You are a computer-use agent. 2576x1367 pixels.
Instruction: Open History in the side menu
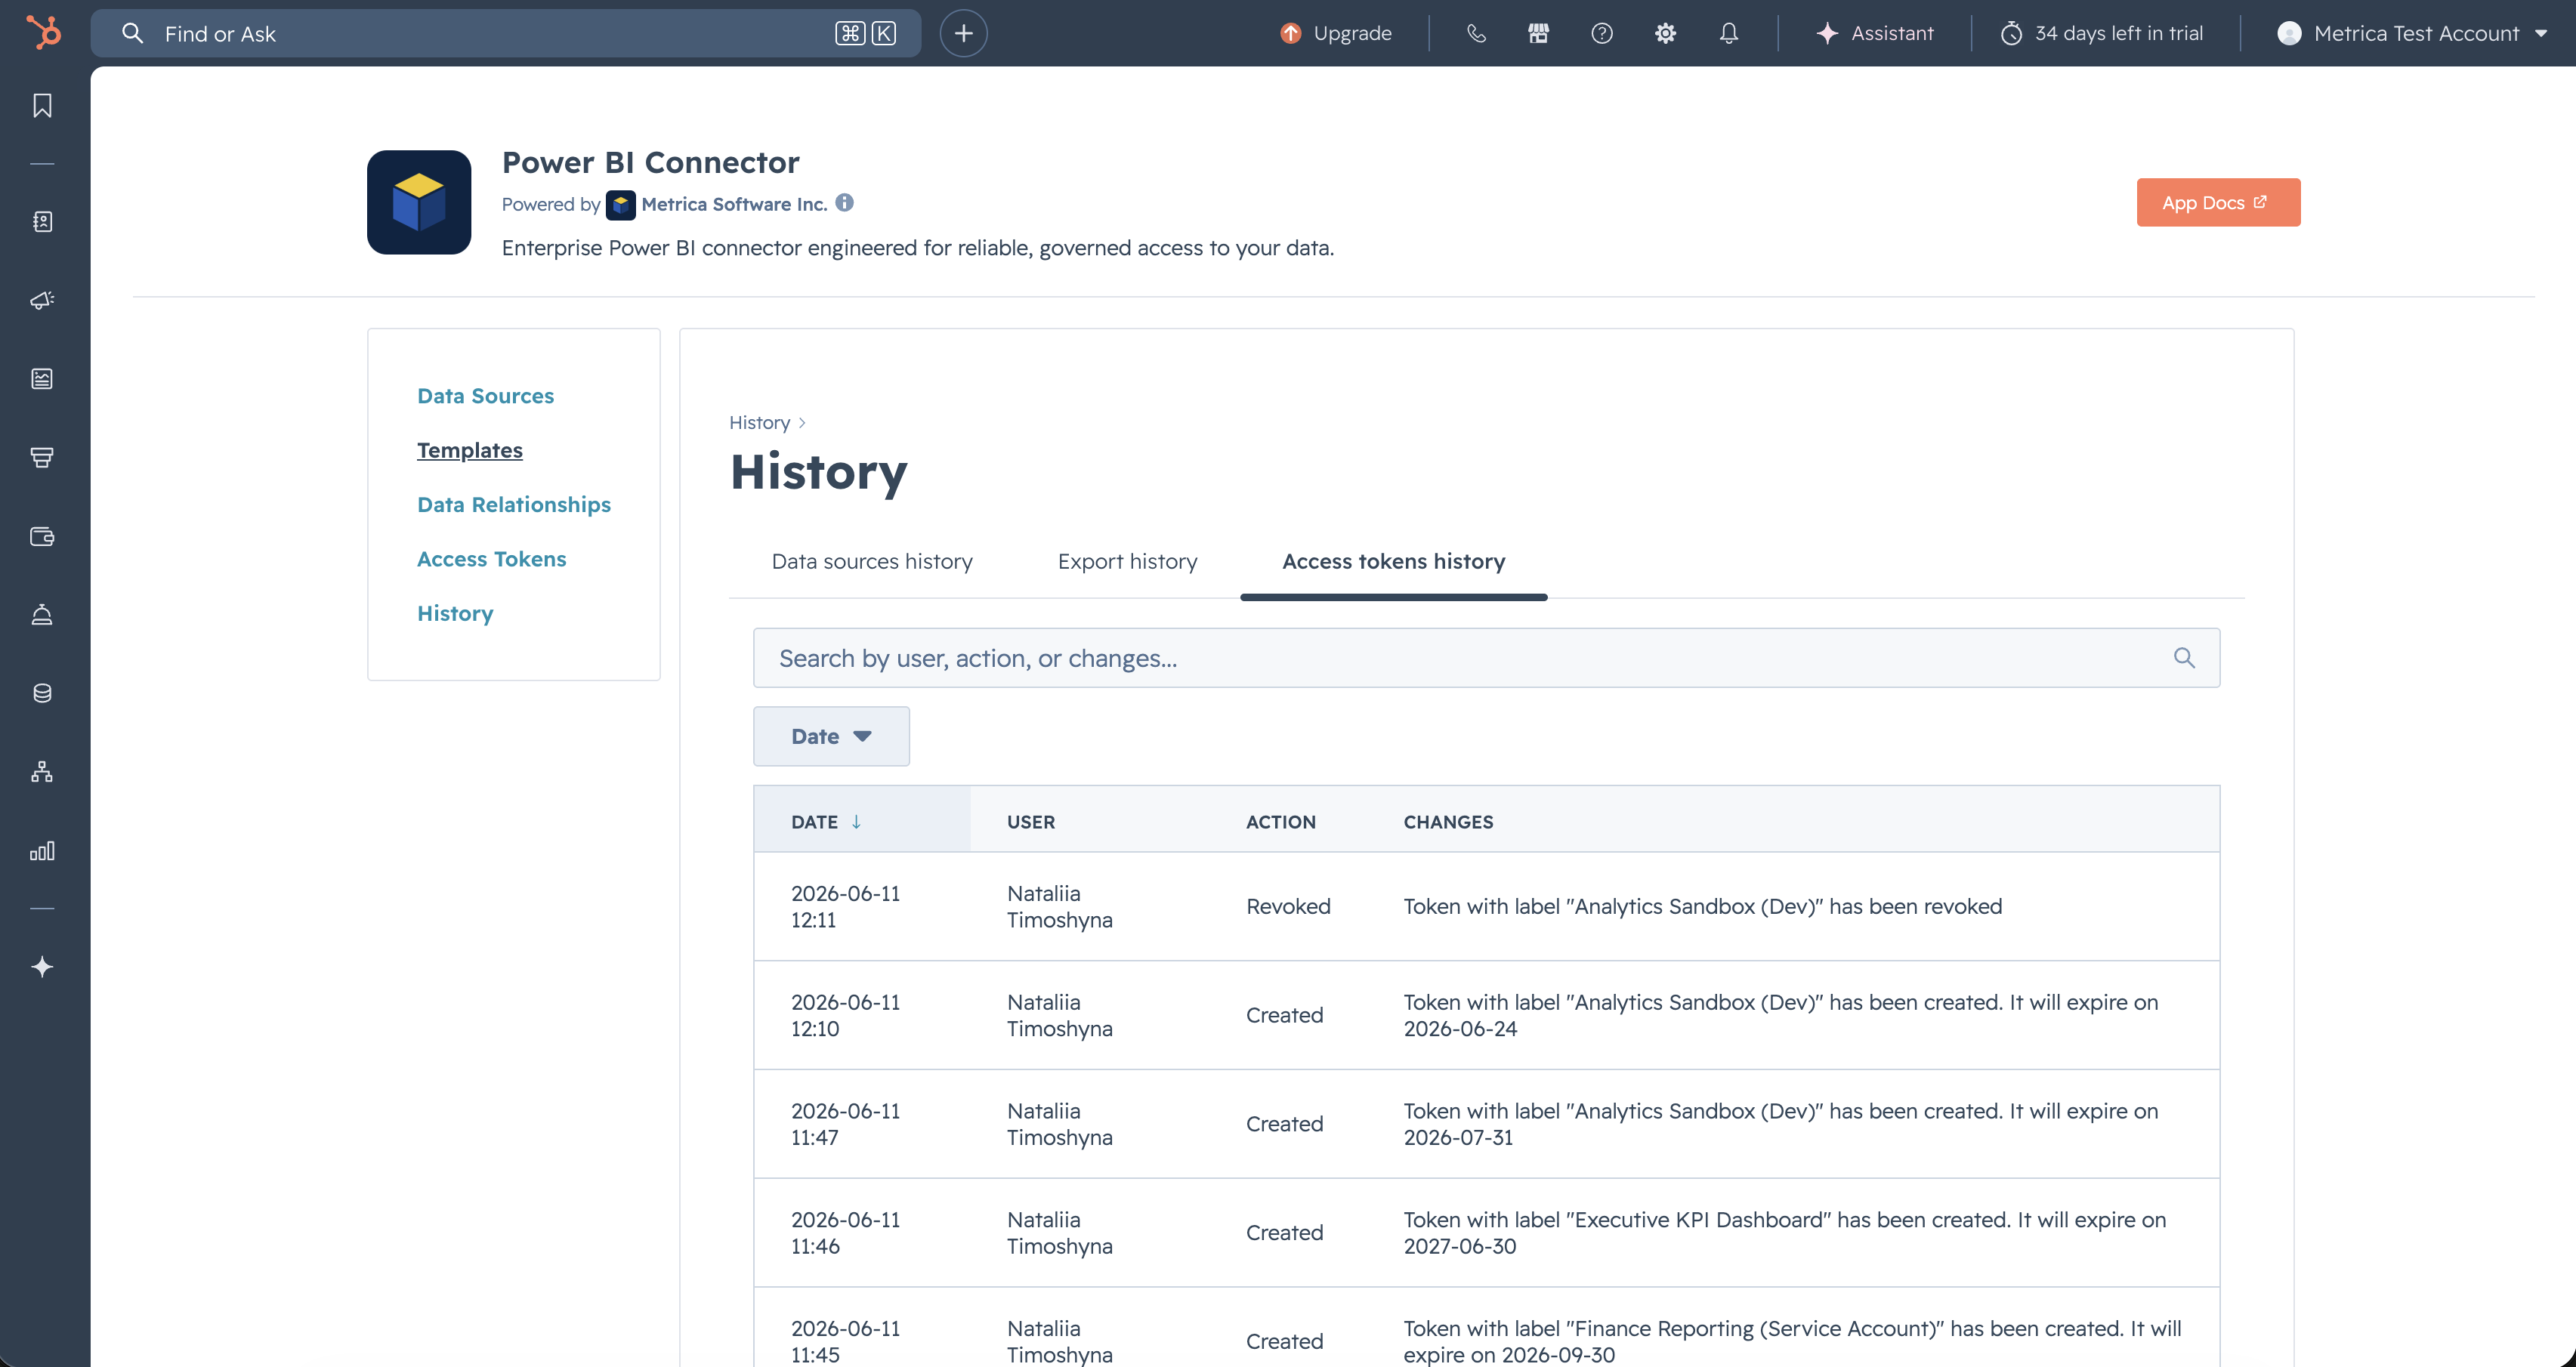455,614
